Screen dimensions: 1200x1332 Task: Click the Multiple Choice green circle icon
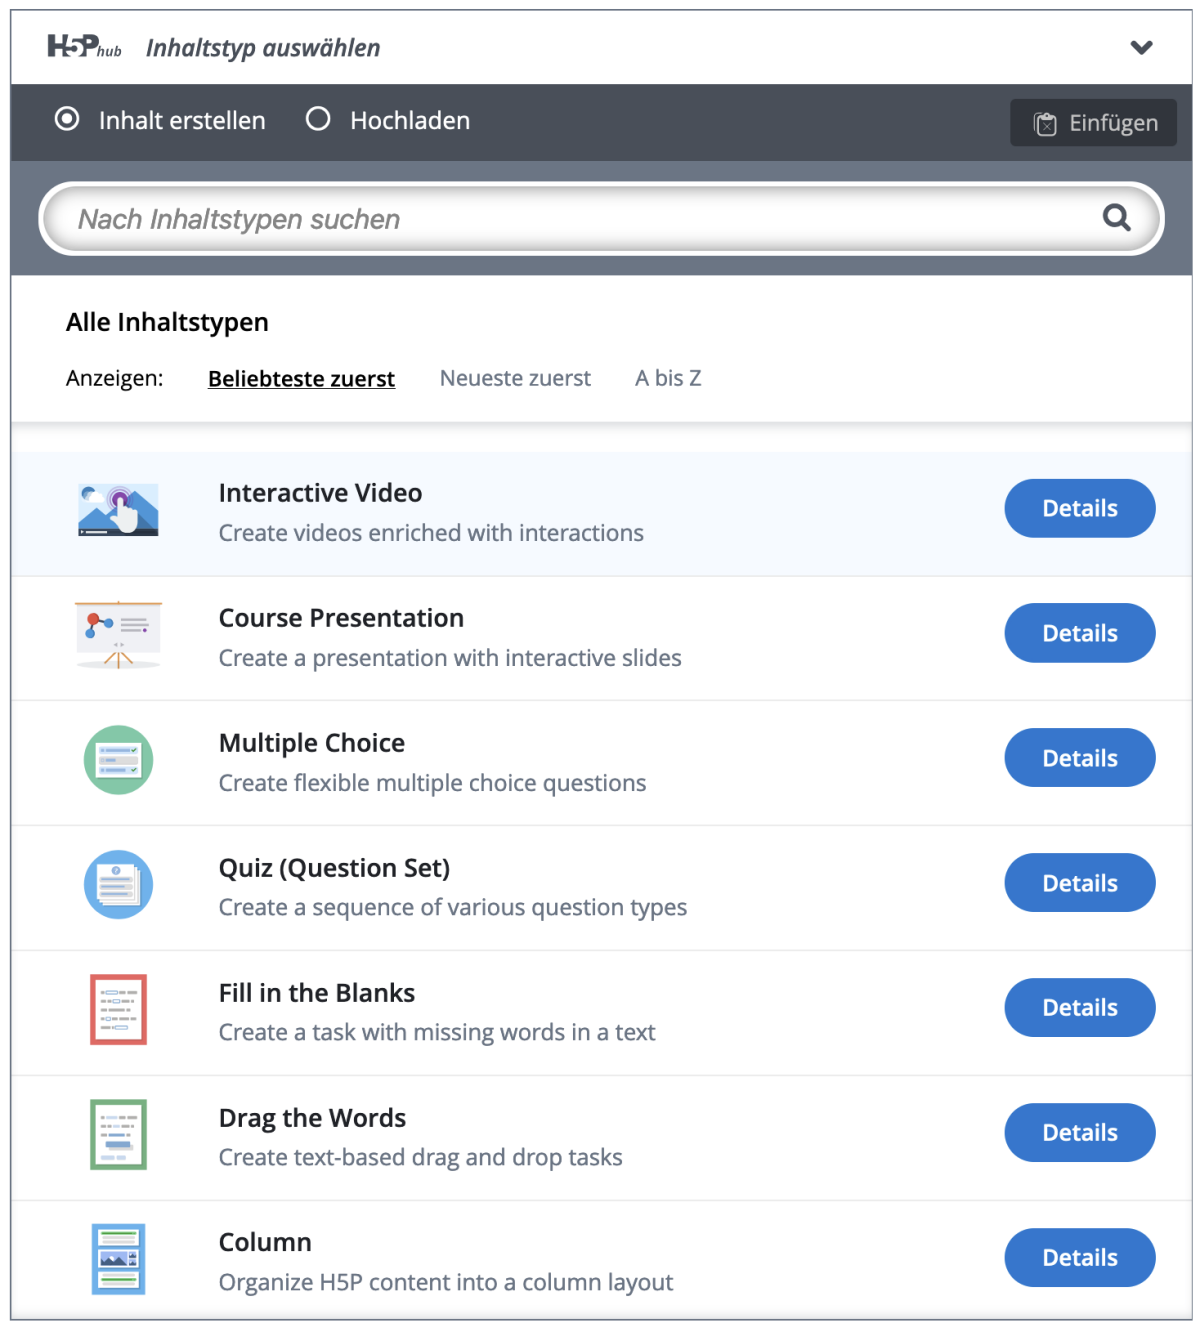(118, 760)
